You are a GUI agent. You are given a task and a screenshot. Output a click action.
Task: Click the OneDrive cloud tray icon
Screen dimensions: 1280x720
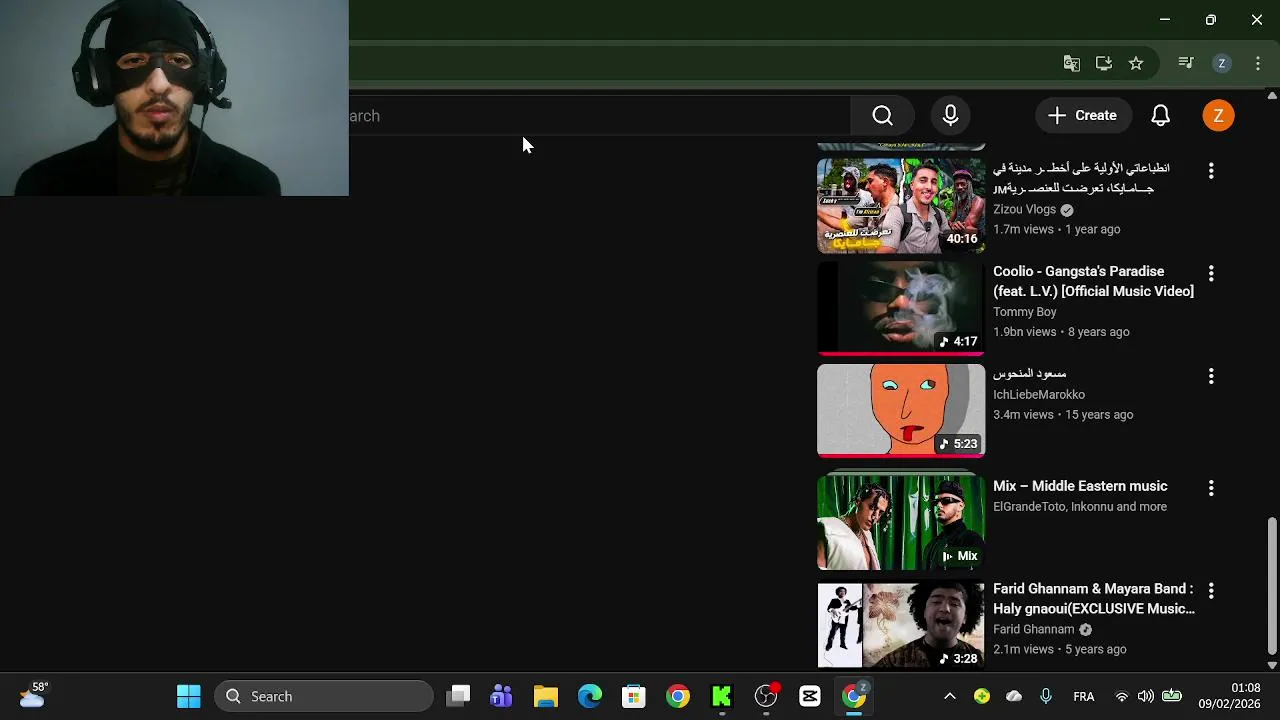1014,696
